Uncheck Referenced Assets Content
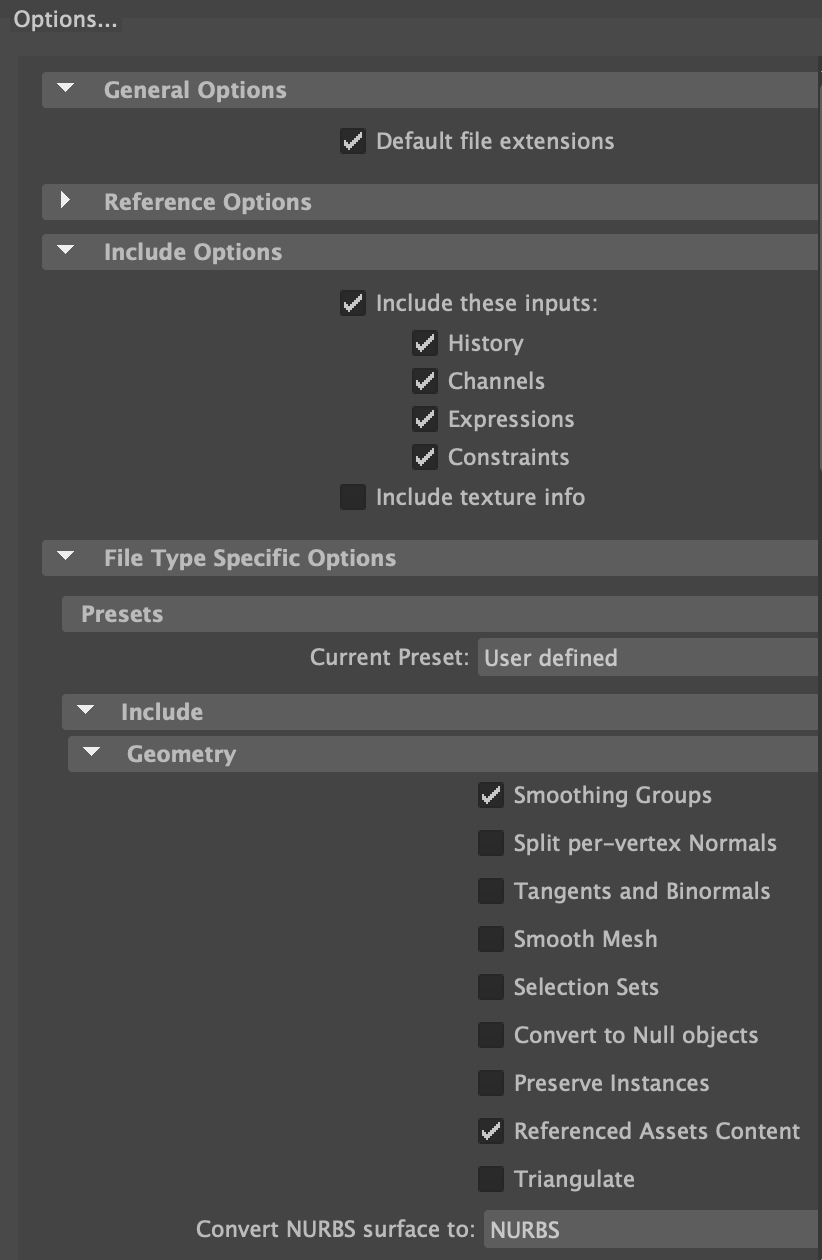822x1260 pixels. click(491, 1131)
